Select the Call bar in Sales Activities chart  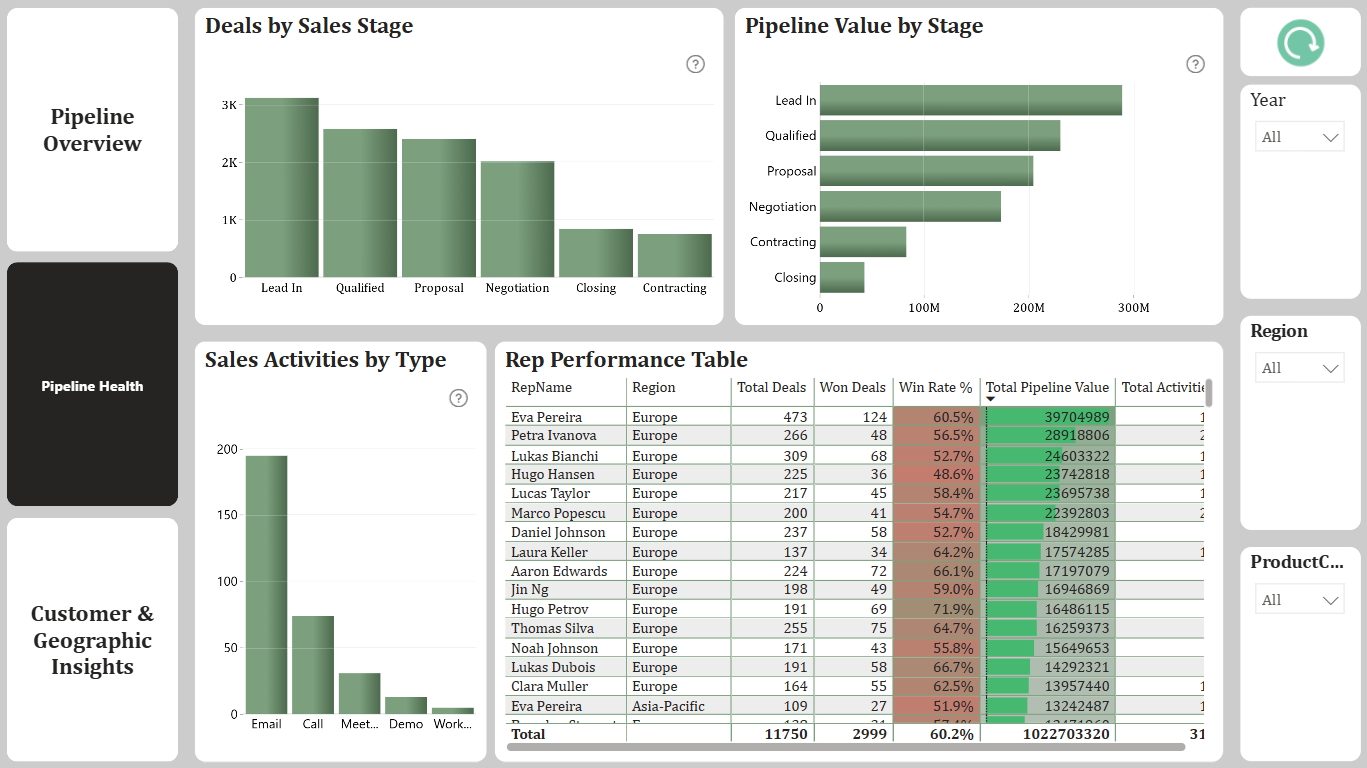[313, 665]
